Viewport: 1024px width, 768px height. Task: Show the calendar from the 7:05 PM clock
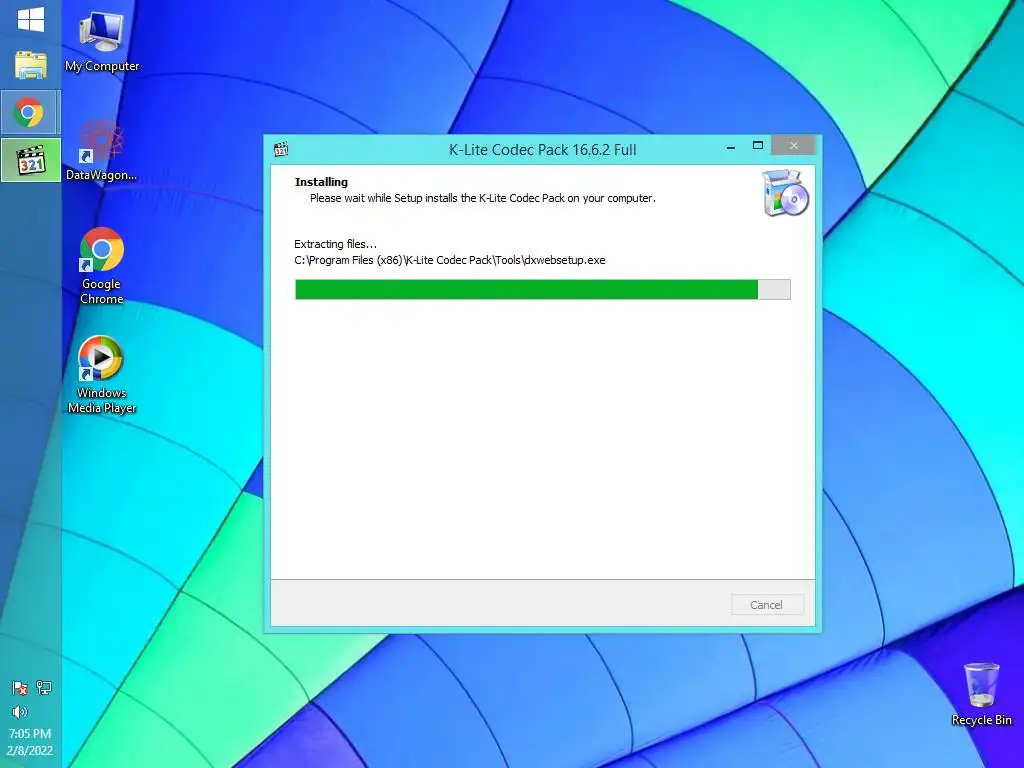tap(30, 742)
